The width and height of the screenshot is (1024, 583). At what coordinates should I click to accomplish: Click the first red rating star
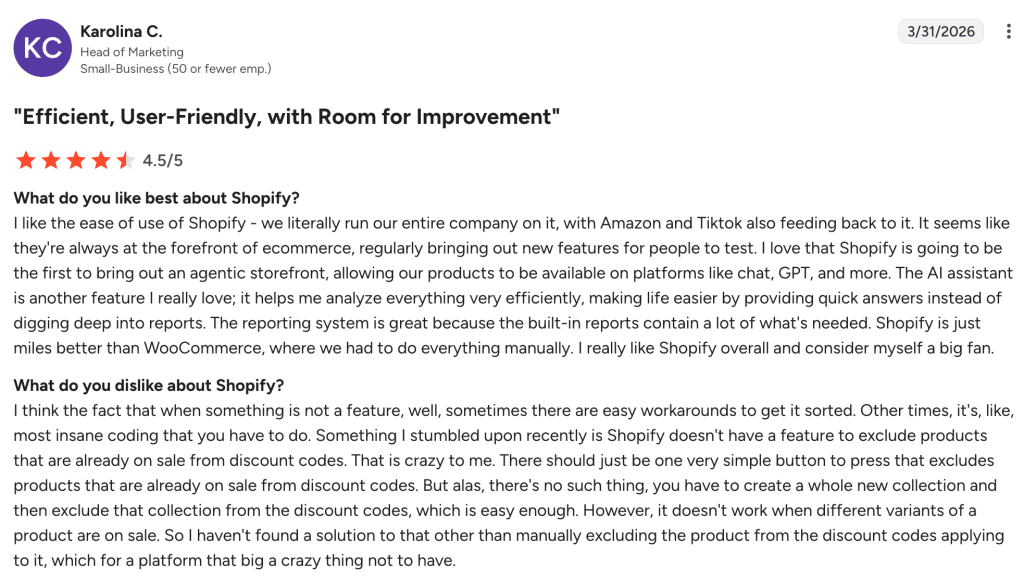(x=26, y=160)
